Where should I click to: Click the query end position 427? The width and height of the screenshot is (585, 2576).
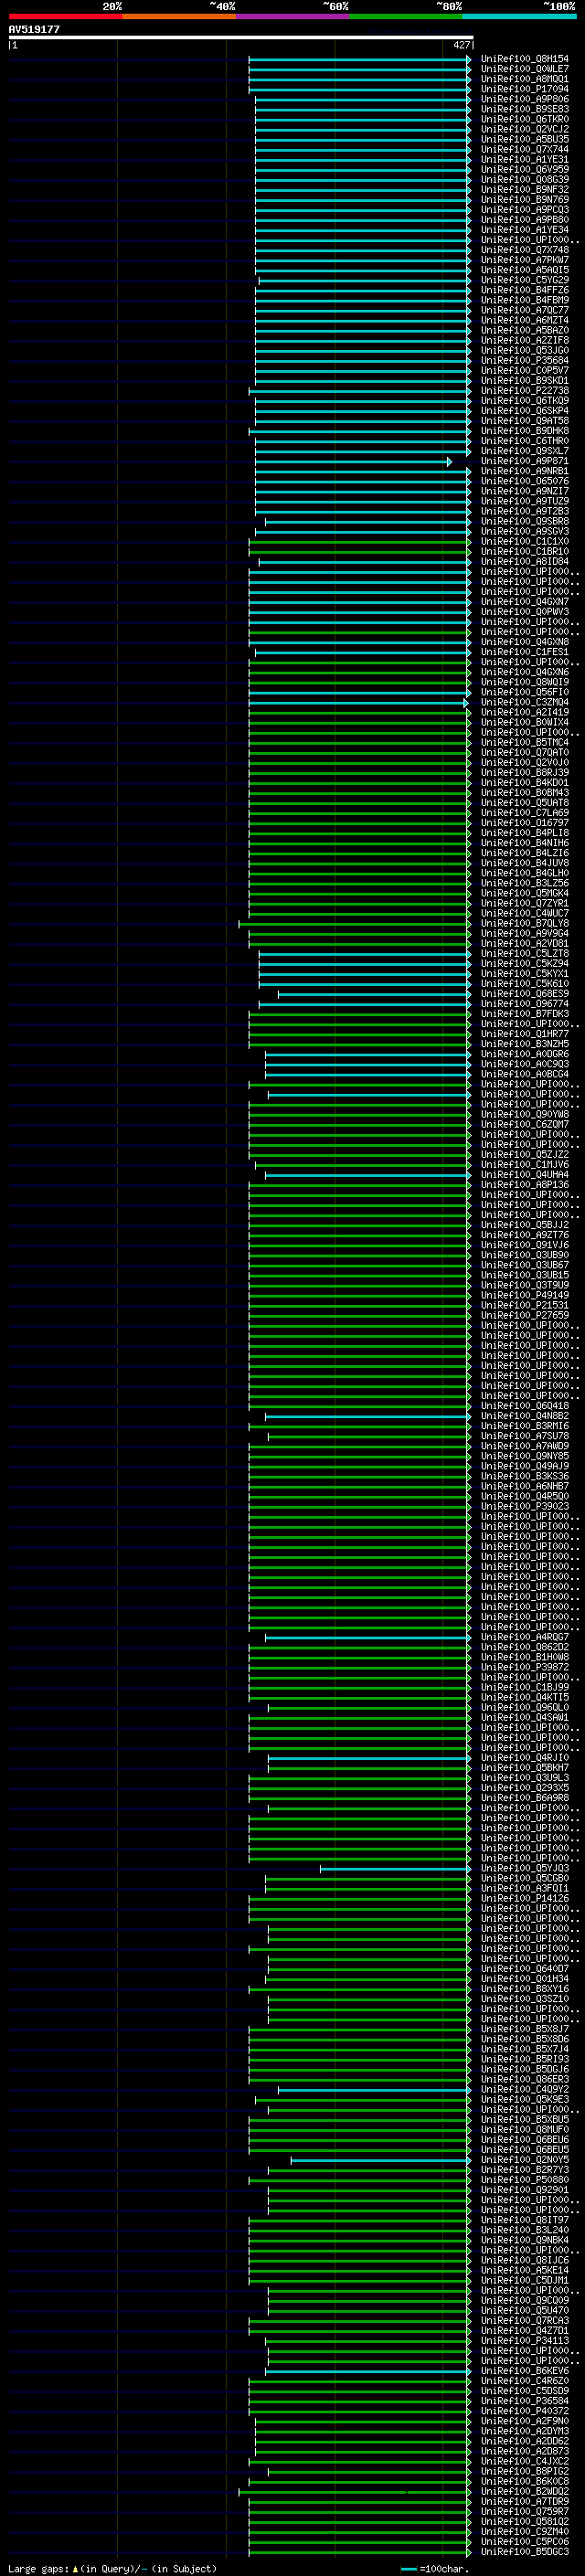(x=461, y=45)
